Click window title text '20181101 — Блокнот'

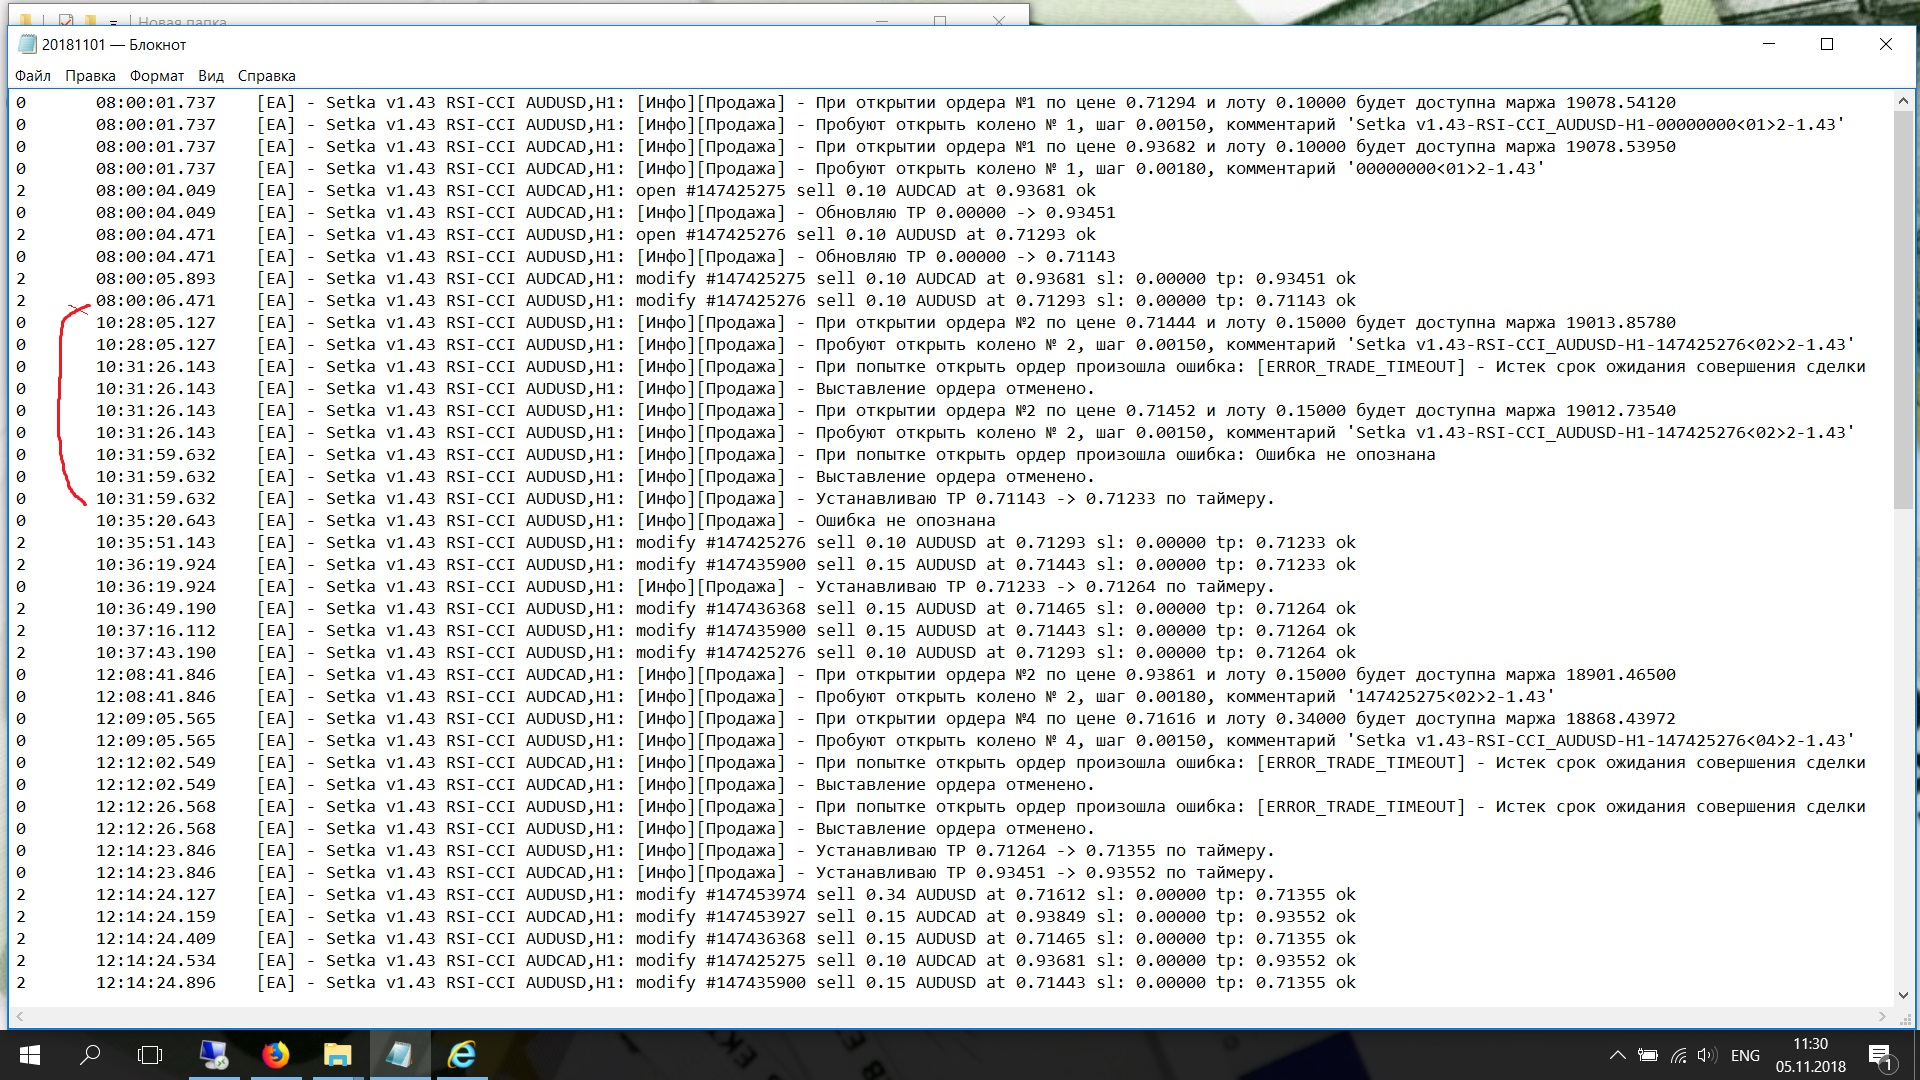pyautogui.click(x=114, y=45)
